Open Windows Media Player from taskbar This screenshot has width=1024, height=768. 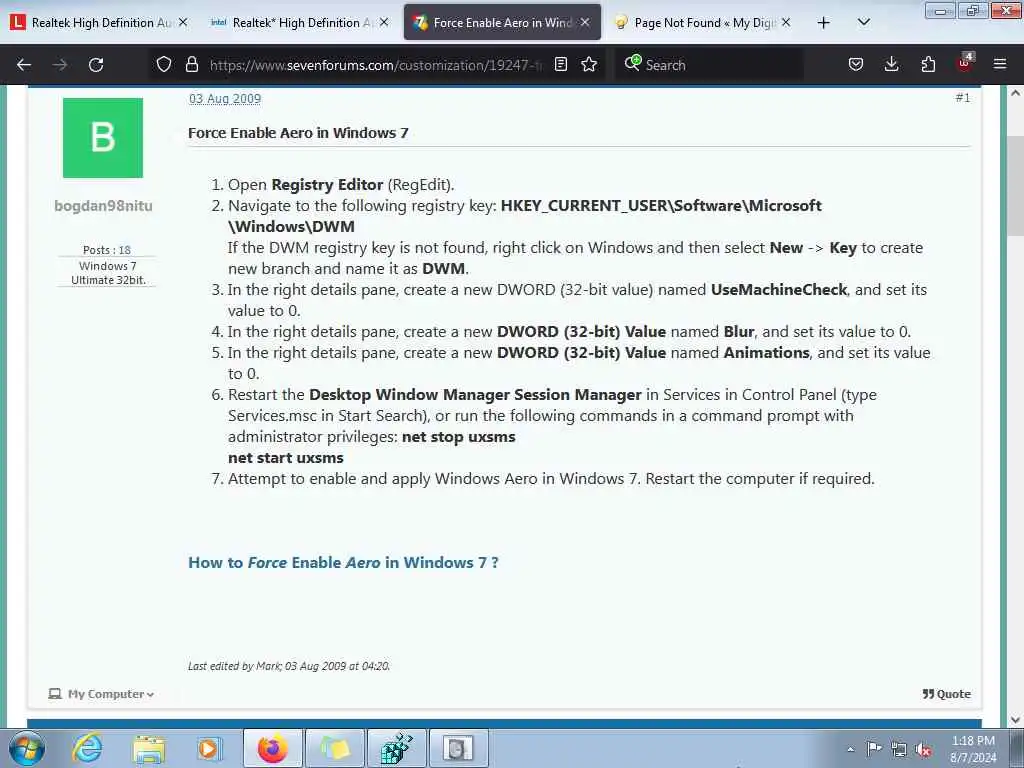point(210,748)
